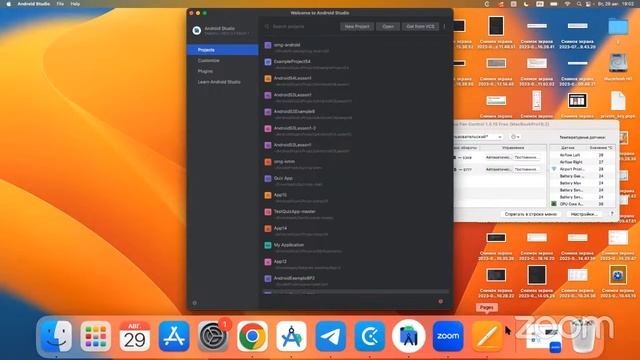Select the Airflow Right sensor row
Image resolution: width=640 pixels, height=360 pixels.
(x=582, y=162)
